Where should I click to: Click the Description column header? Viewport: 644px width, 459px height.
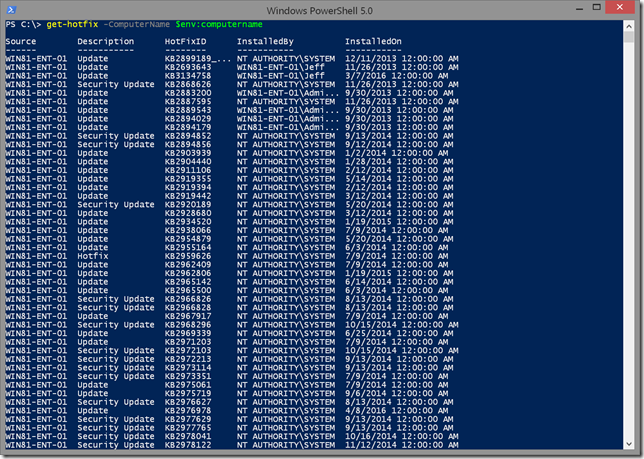click(x=106, y=41)
